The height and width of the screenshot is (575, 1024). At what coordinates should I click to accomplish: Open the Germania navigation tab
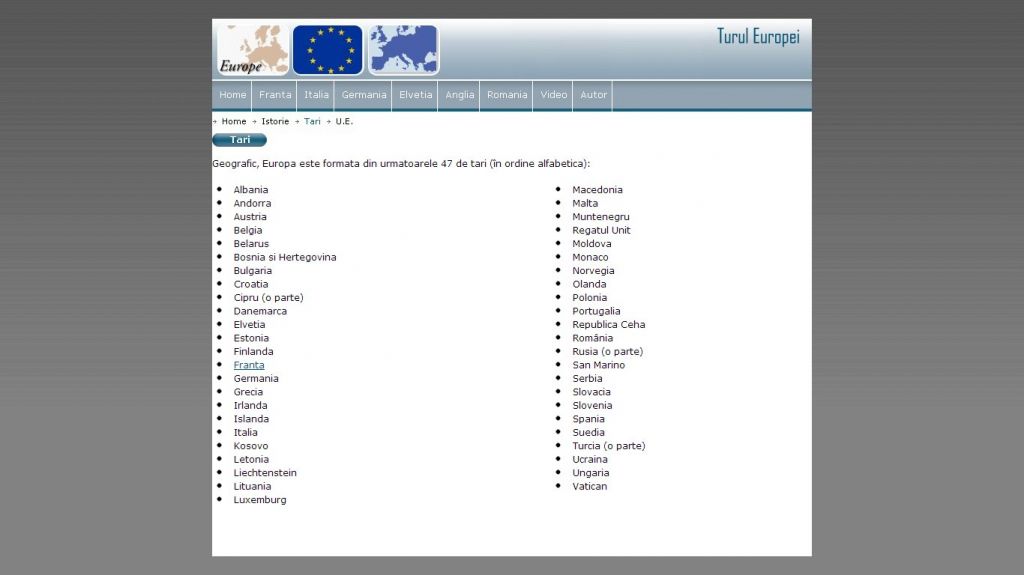point(364,95)
